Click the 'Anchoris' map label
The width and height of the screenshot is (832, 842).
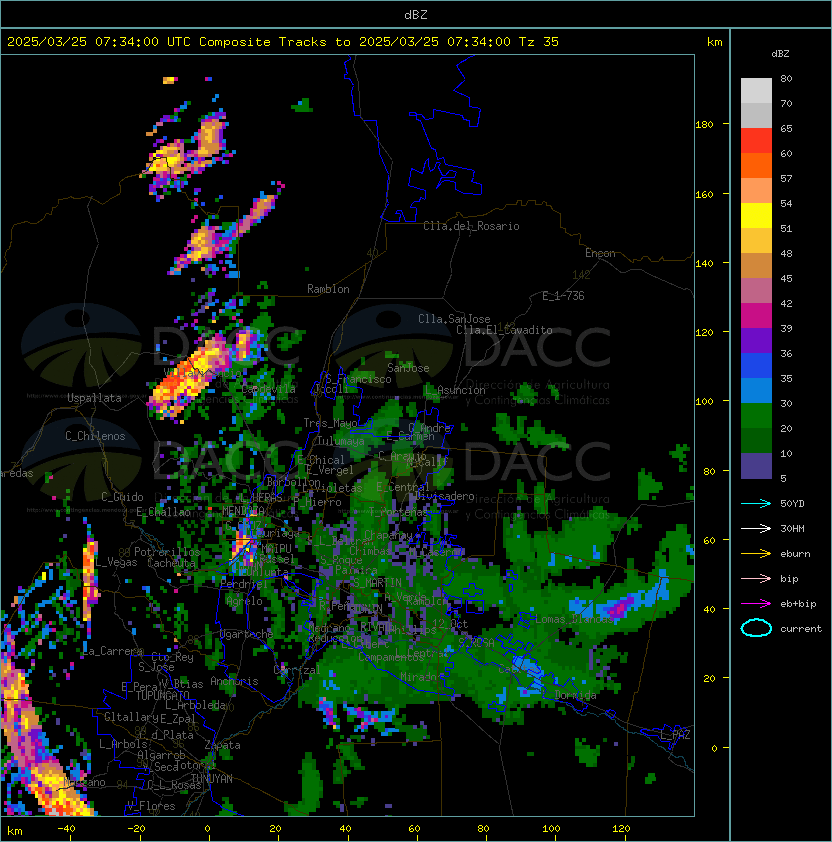(234, 681)
